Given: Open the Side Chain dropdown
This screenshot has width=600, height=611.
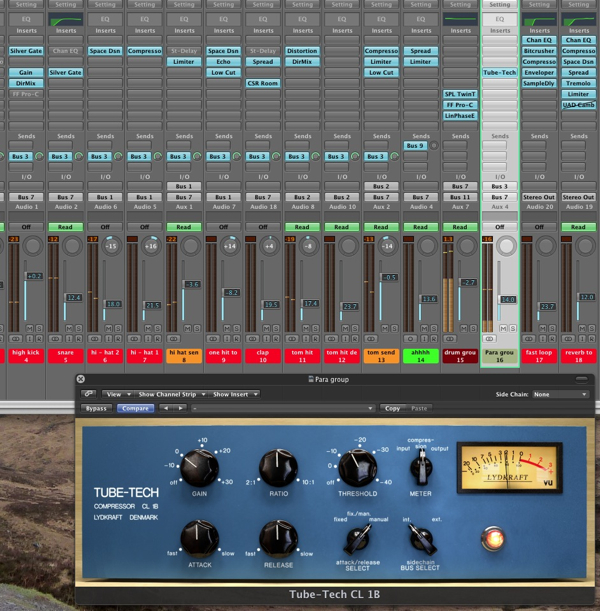Looking at the screenshot, I should coord(562,394).
